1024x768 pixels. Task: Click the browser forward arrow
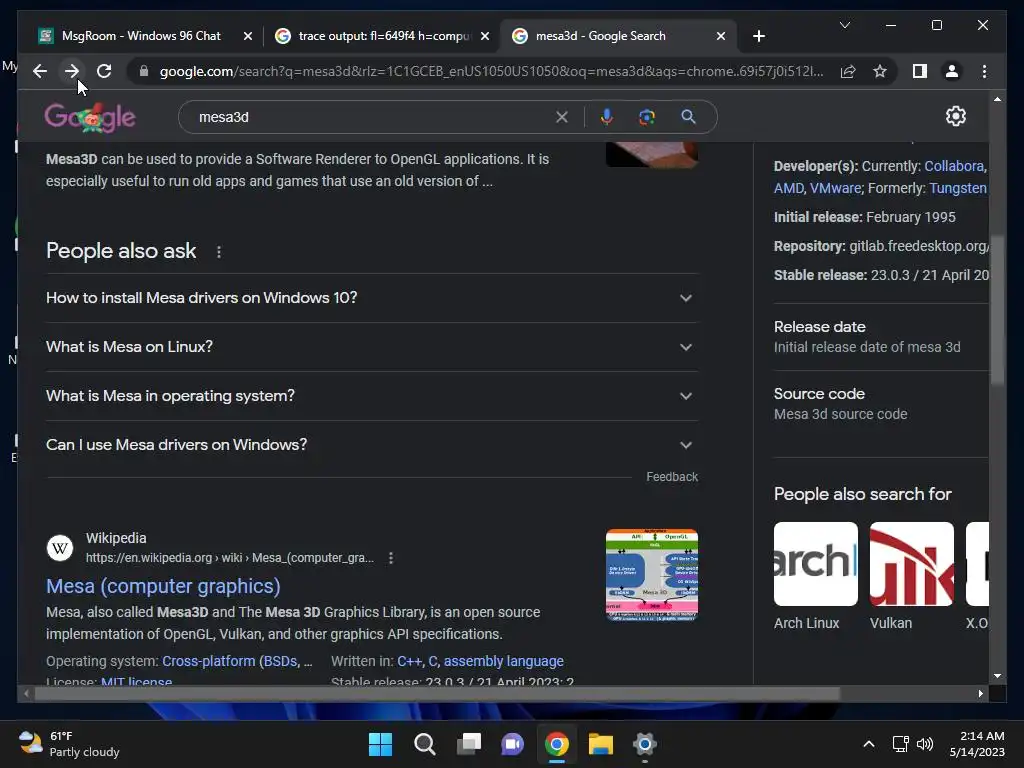72,71
